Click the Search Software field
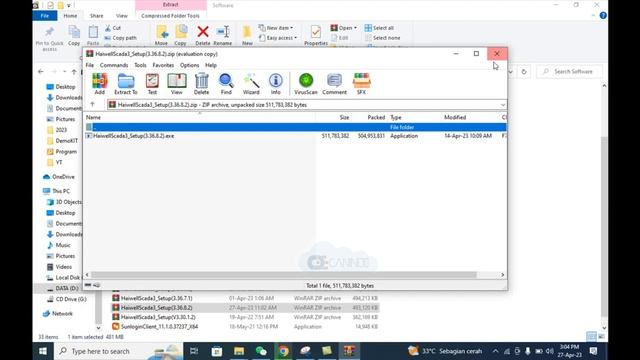 570,71
